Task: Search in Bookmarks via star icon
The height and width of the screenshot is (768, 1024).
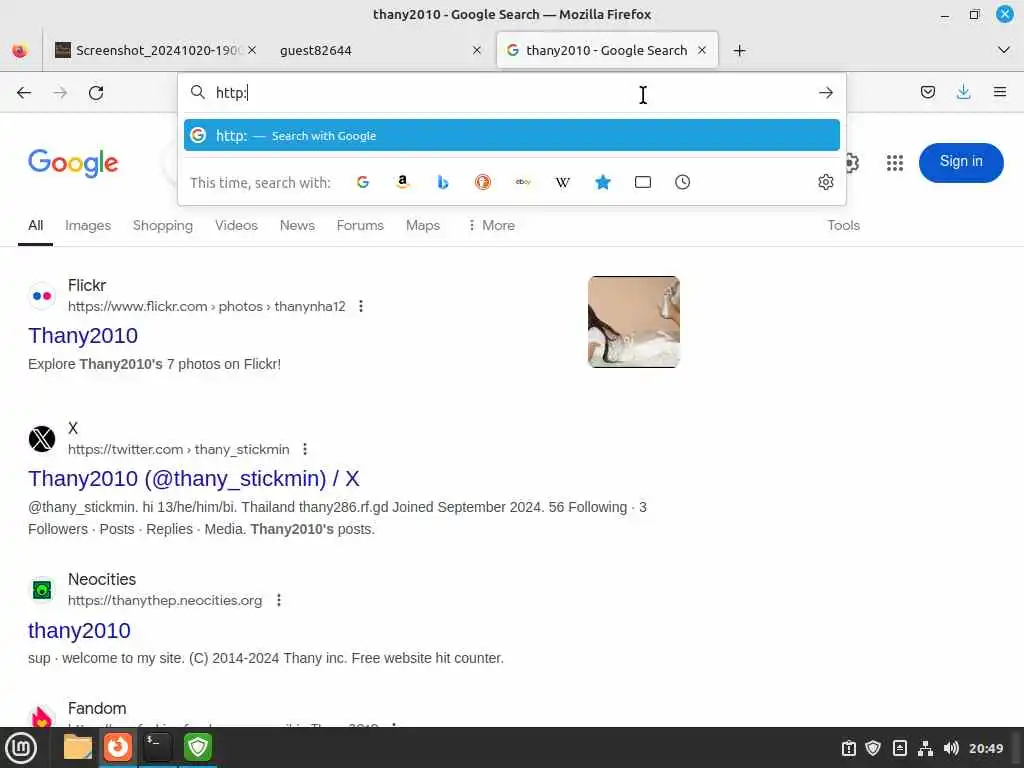Action: click(x=603, y=182)
